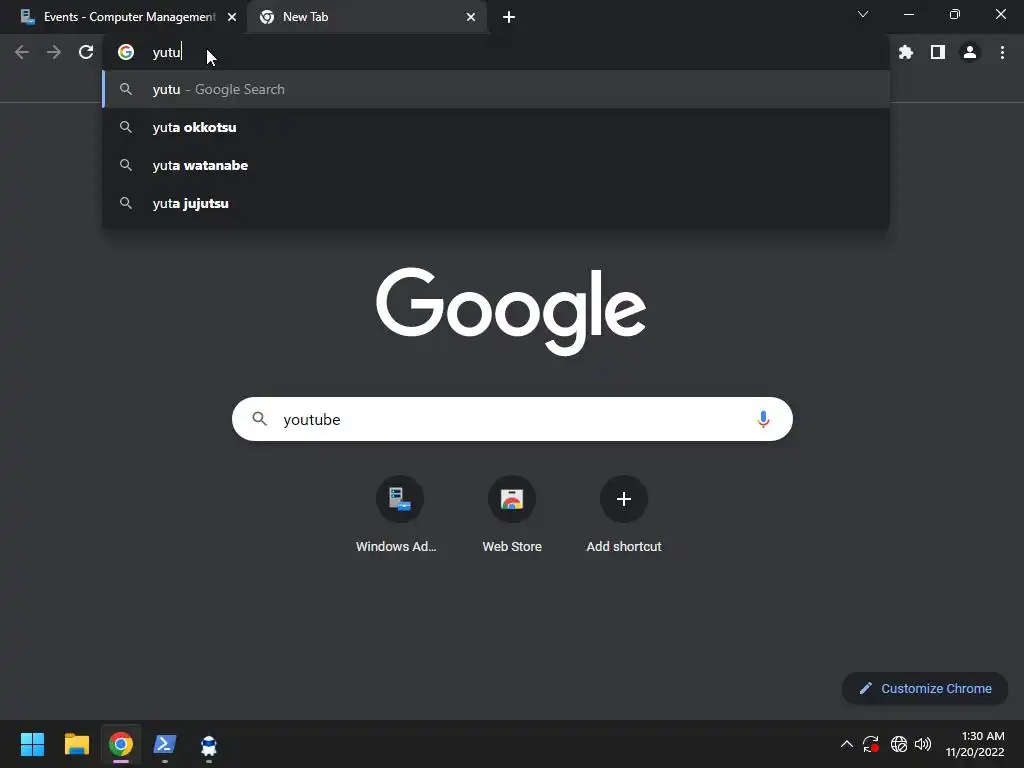This screenshot has height=768, width=1024.
Task: Click the sync status tray icon
Action: tap(871, 744)
